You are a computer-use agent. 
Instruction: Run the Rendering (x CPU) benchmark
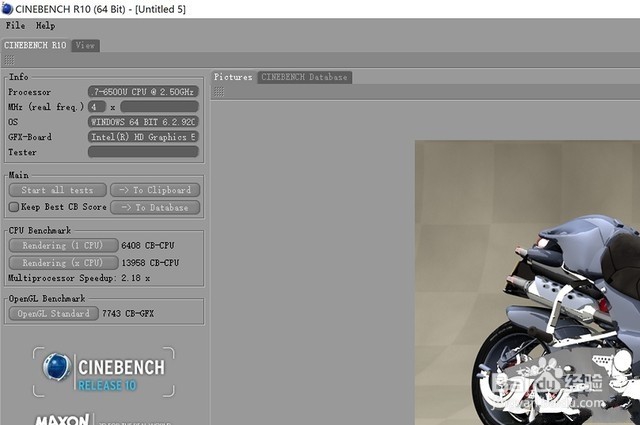[x=63, y=263]
